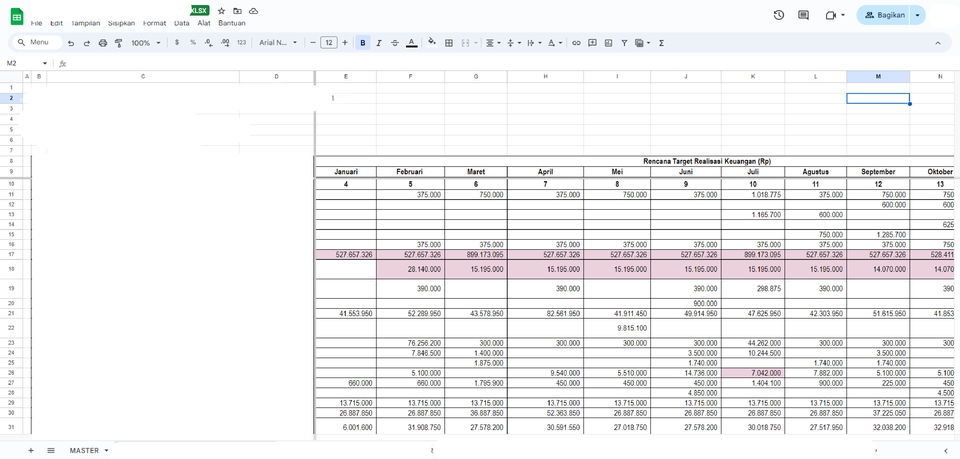
Task: Choose the fill color bucket
Action: coord(432,43)
